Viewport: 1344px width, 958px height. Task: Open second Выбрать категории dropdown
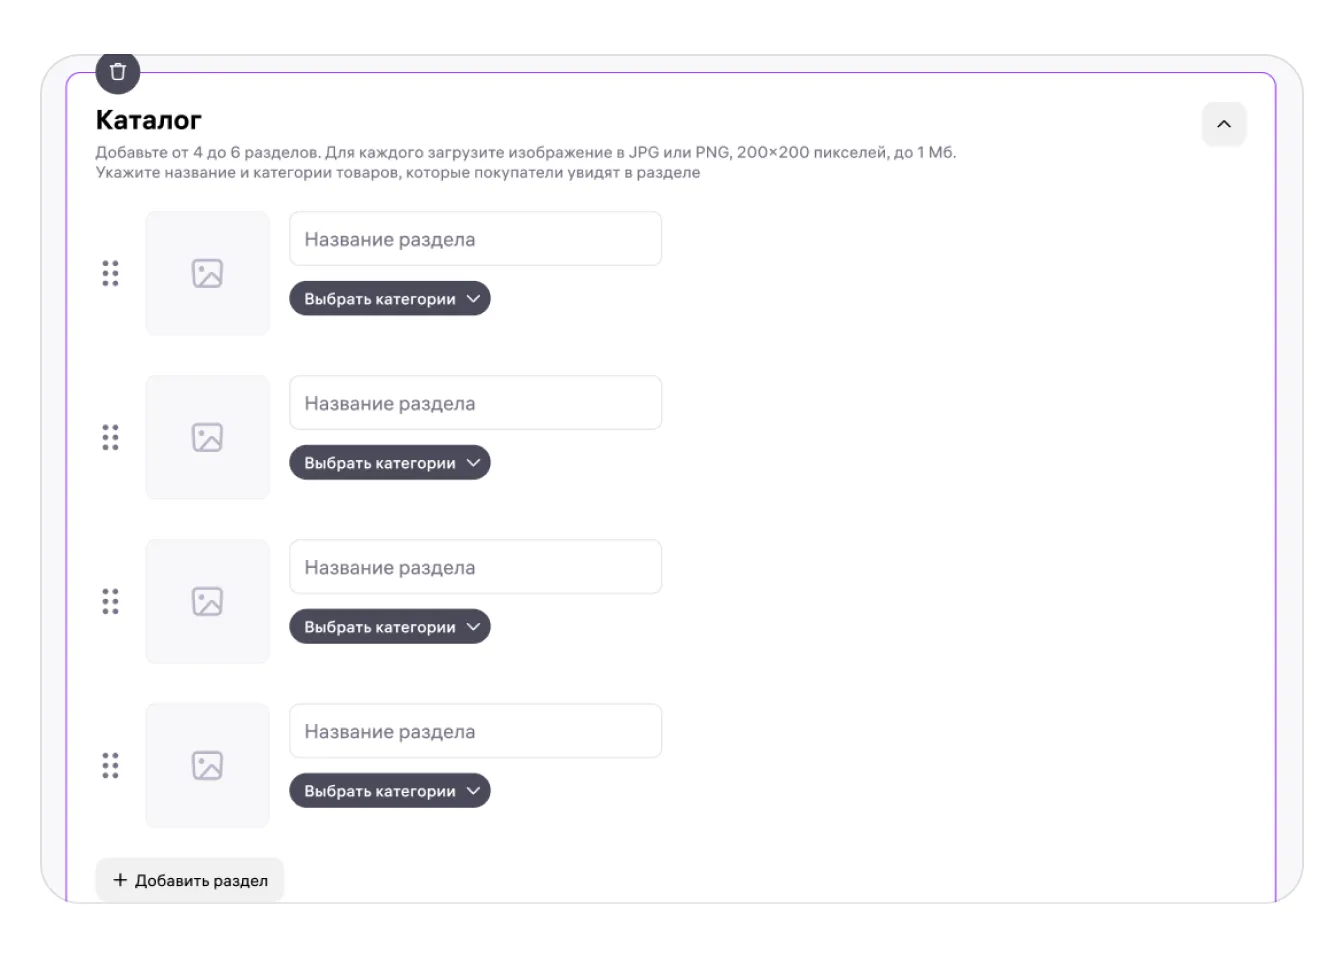point(390,463)
